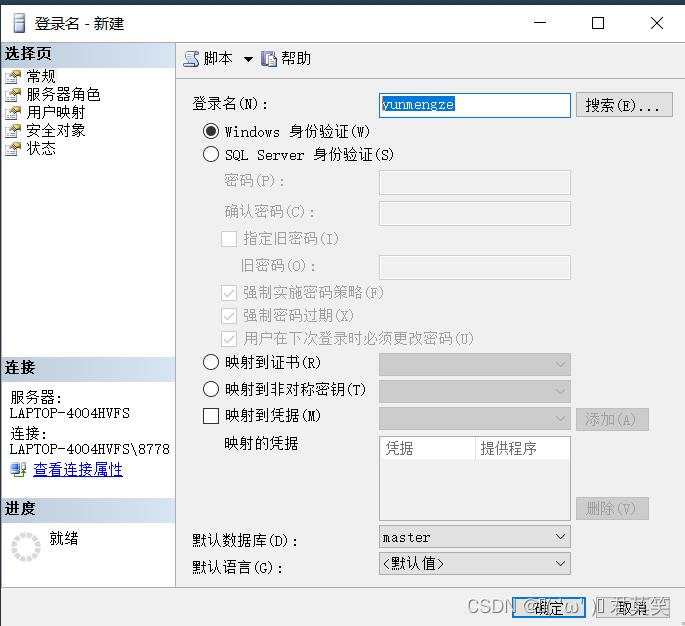Open the credential mapping dropdown
The image size is (685, 626).
[475, 418]
